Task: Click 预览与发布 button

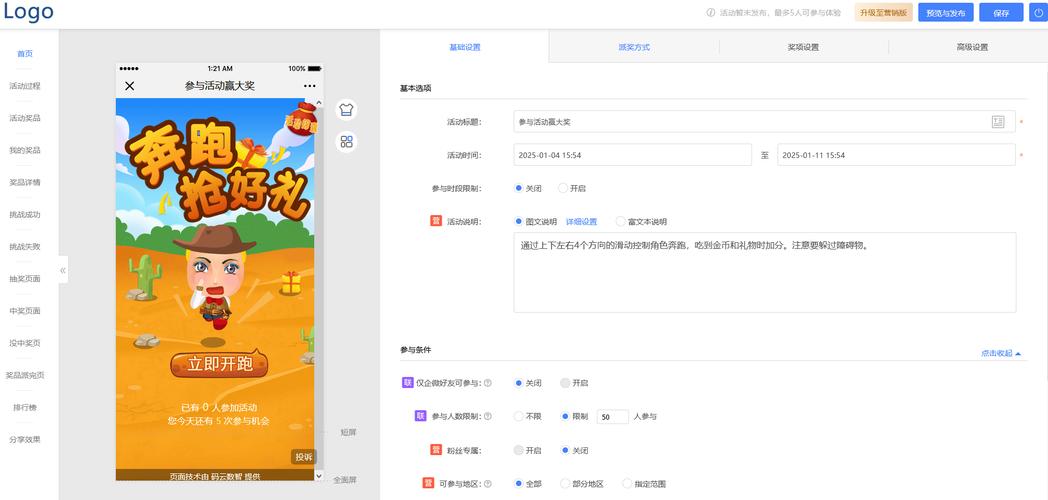Action: click(946, 13)
